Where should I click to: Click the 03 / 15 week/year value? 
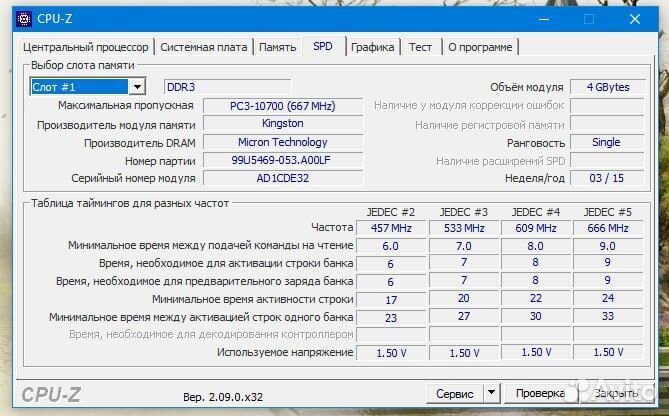tap(606, 178)
